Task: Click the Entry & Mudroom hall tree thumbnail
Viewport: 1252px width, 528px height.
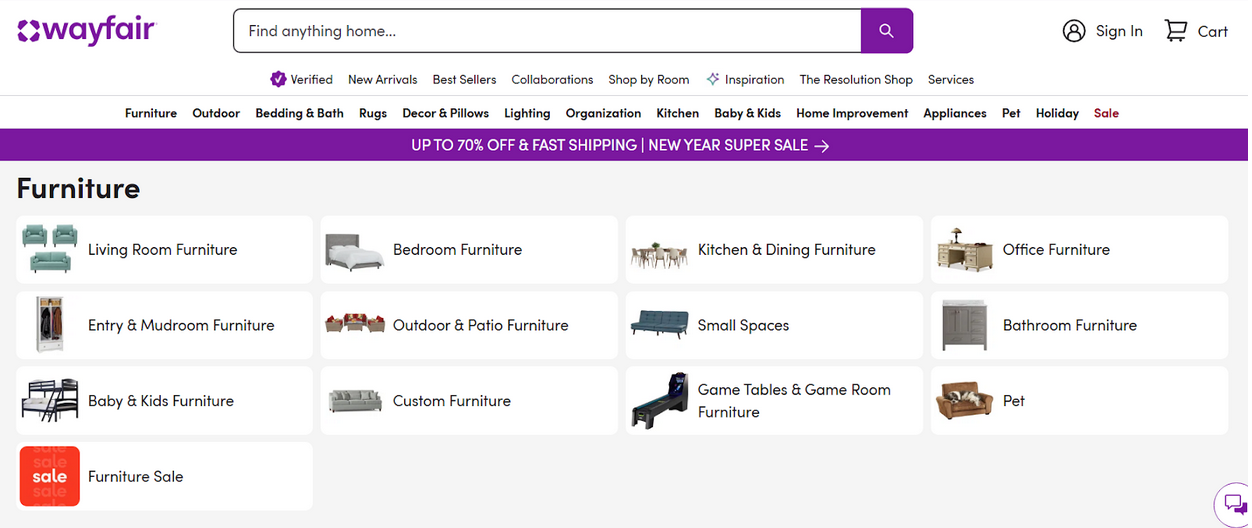Action: pos(50,324)
